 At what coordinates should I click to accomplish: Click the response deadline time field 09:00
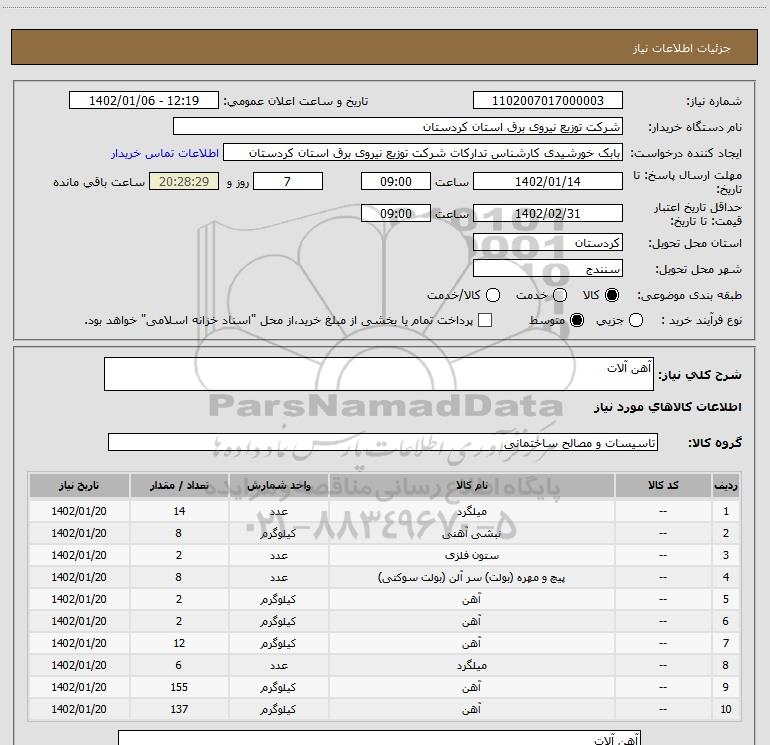(x=396, y=182)
